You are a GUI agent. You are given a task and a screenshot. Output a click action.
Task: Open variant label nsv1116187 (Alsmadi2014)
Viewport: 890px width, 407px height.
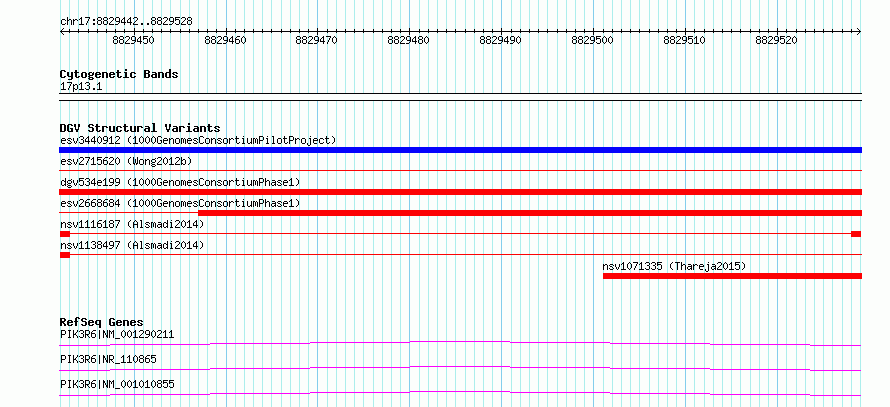point(132,224)
